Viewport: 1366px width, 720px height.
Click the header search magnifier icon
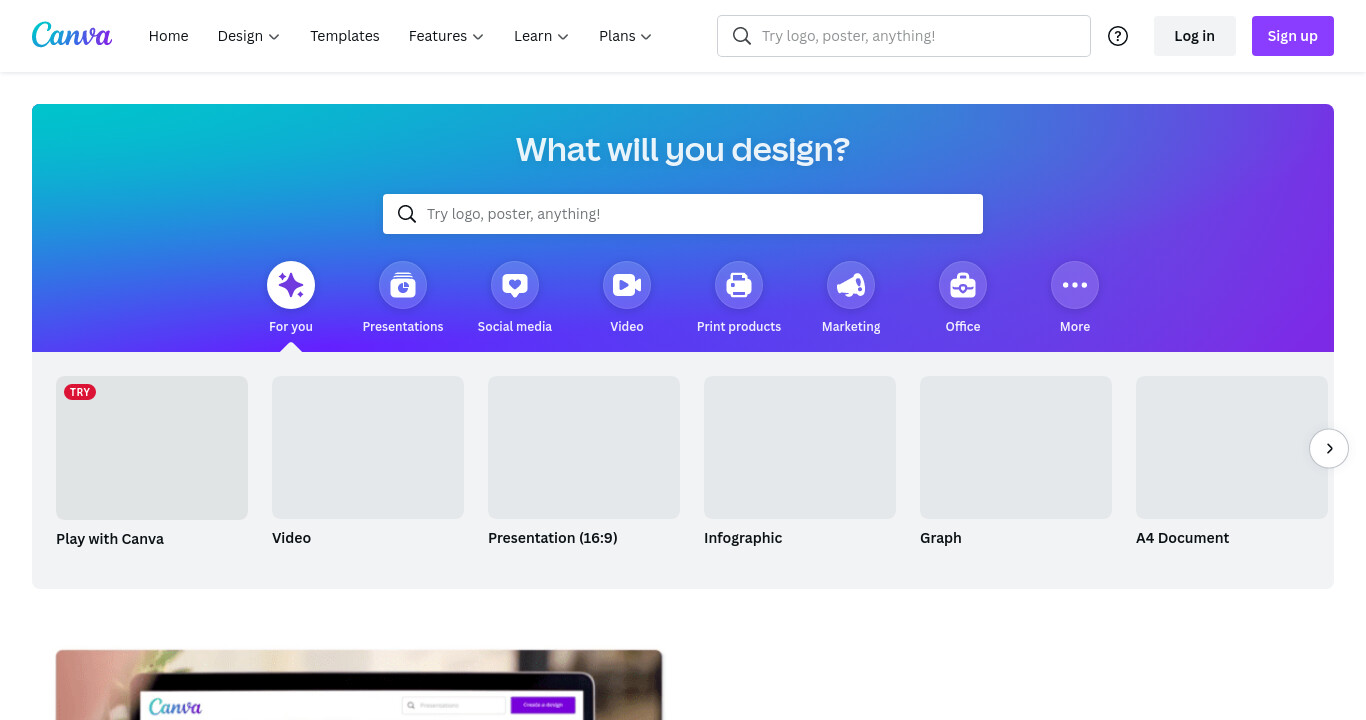click(x=741, y=36)
